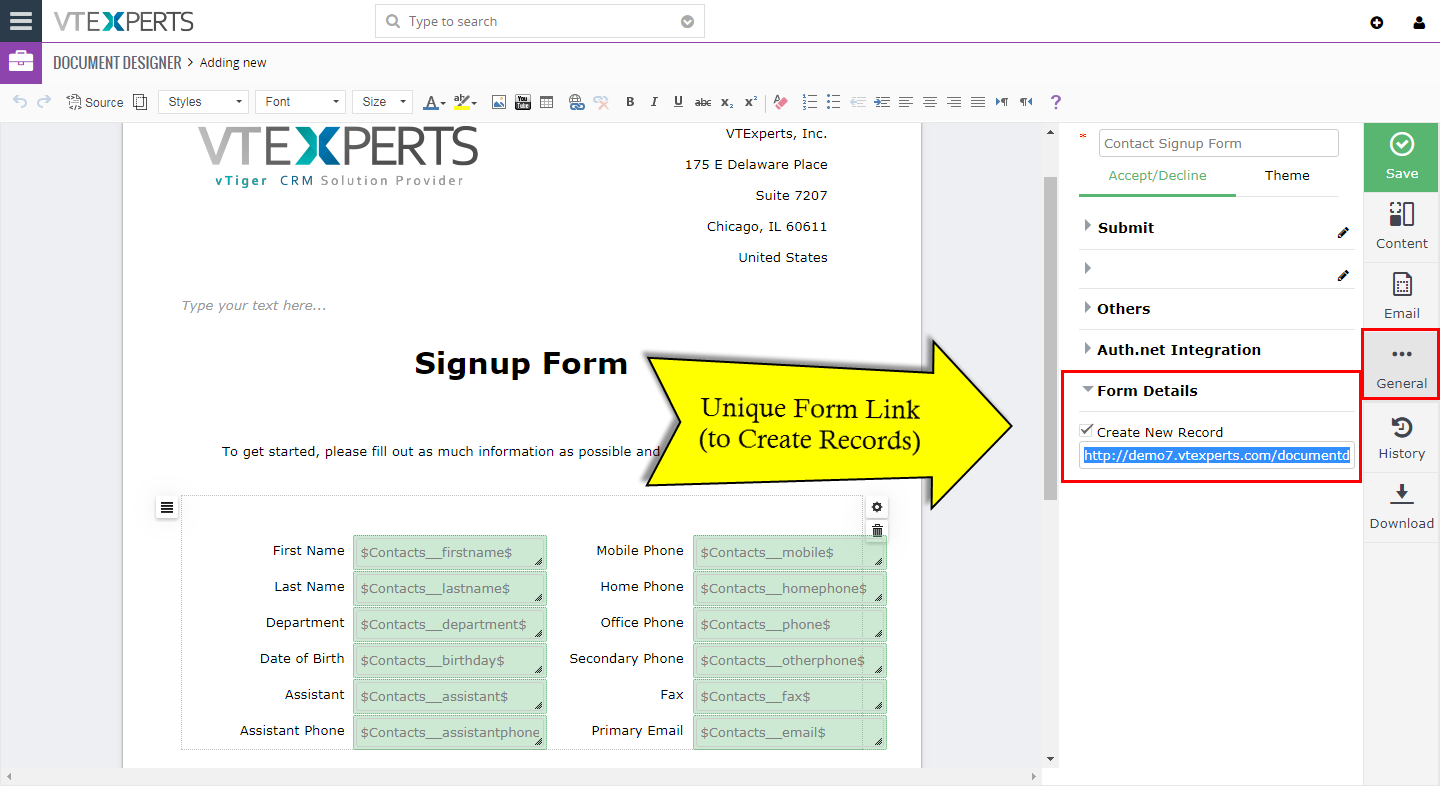Open the user profile icon
Viewport: 1440px width, 809px height.
point(1419,22)
